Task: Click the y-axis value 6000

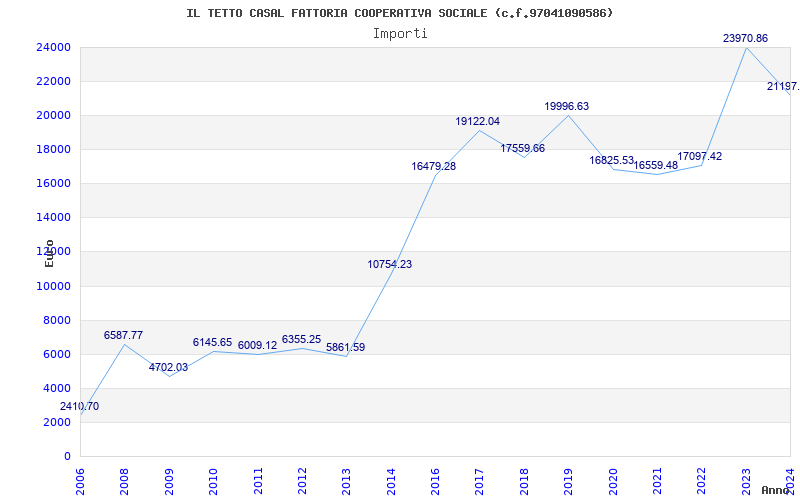Action: tap(56, 355)
